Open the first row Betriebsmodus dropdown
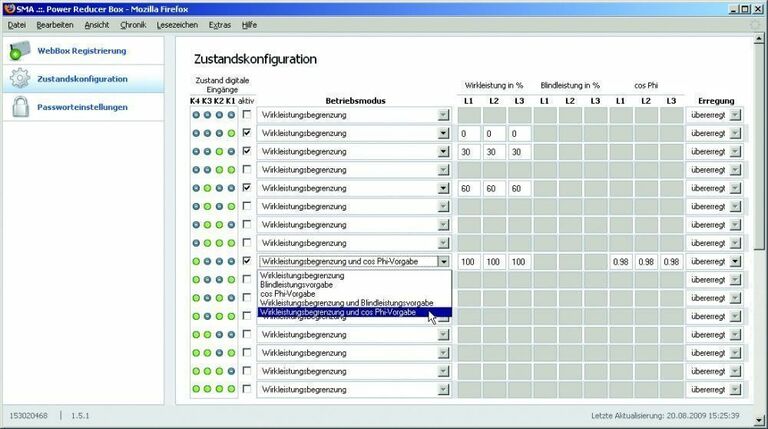Image resolution: width=768 pixels, height=429 pixels. [x=444, y=115]
